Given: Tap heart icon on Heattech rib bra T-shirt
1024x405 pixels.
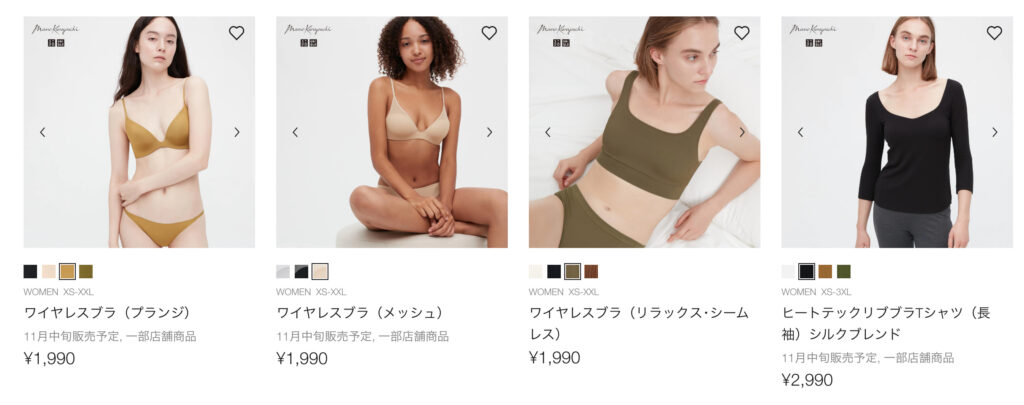Looking at the screenshot, I should tap(994, 33).
